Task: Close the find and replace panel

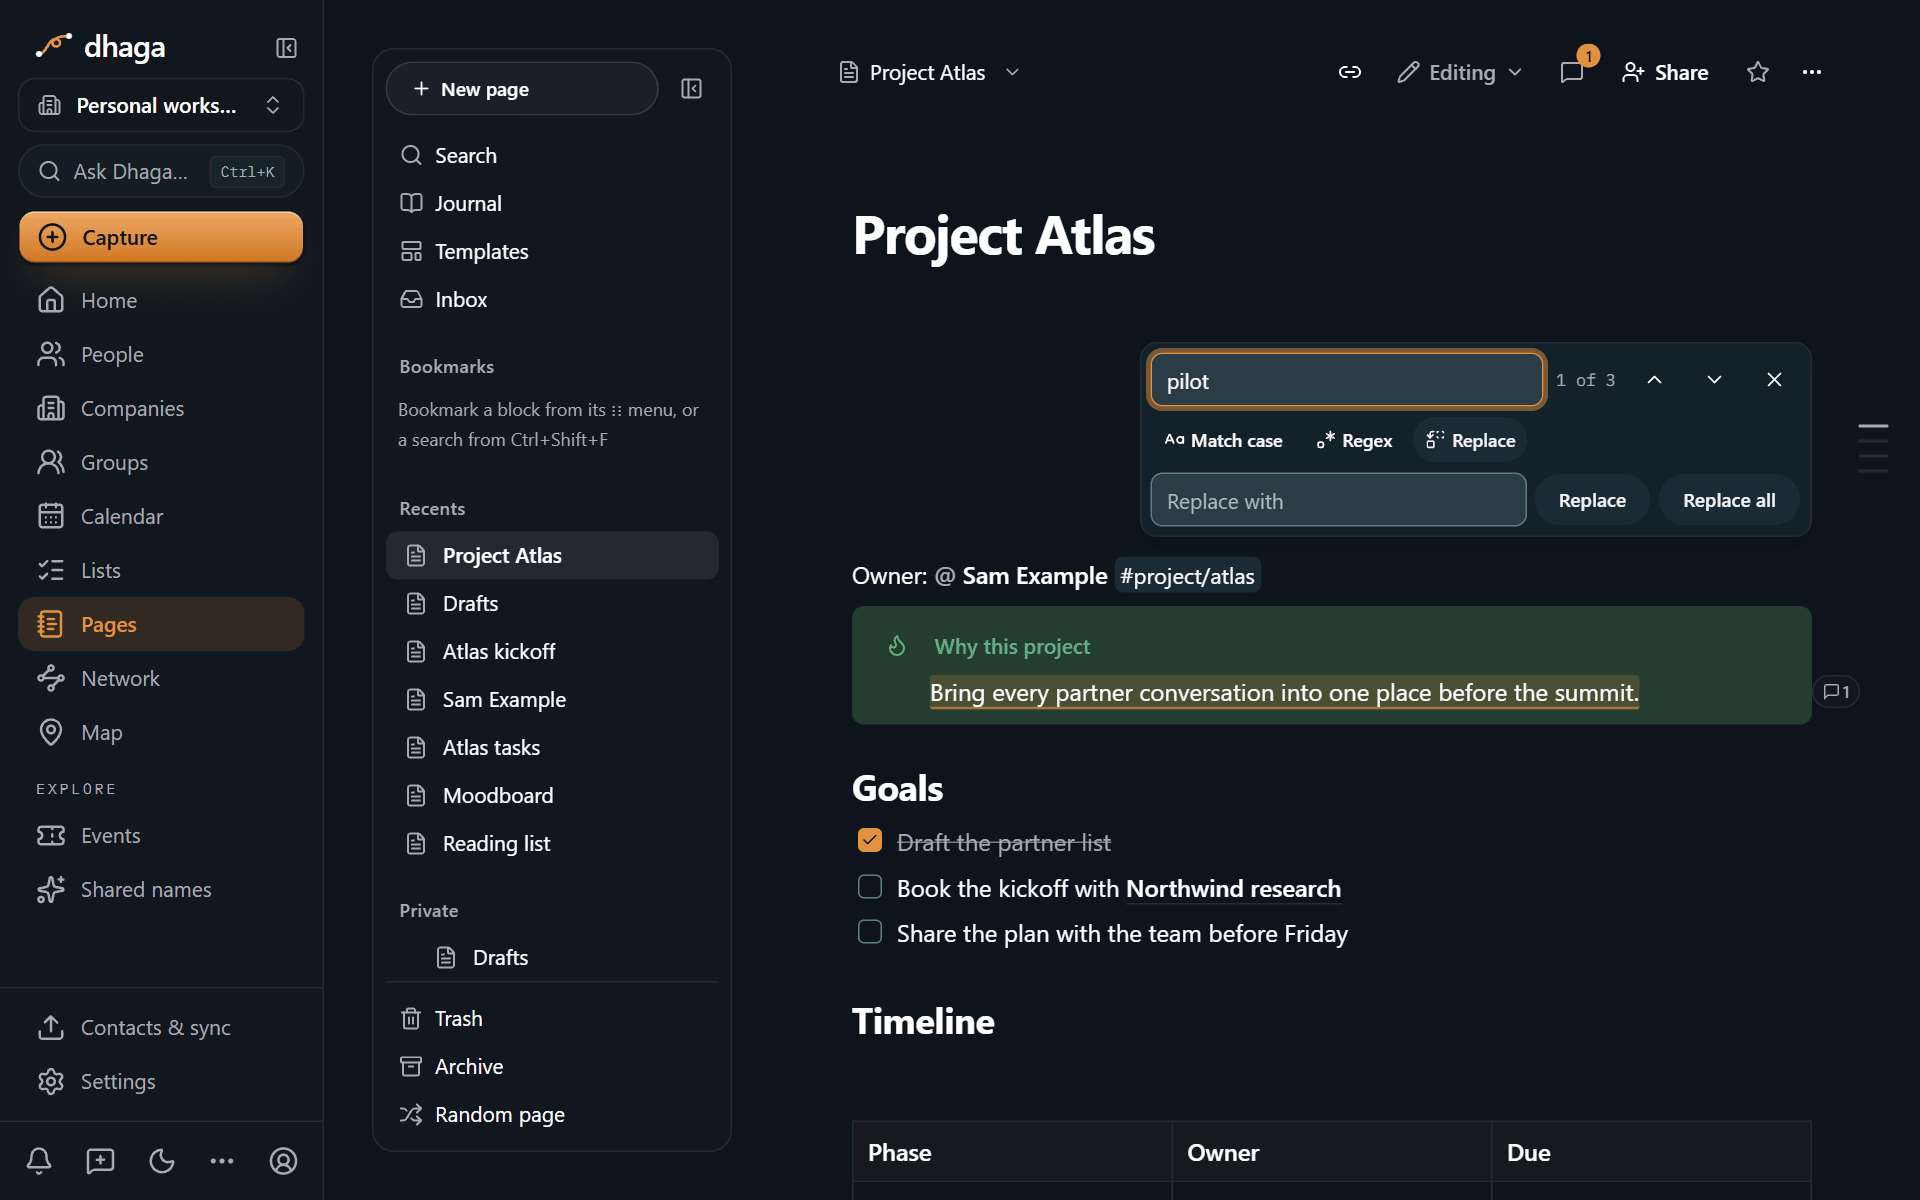Action: 1774,380
